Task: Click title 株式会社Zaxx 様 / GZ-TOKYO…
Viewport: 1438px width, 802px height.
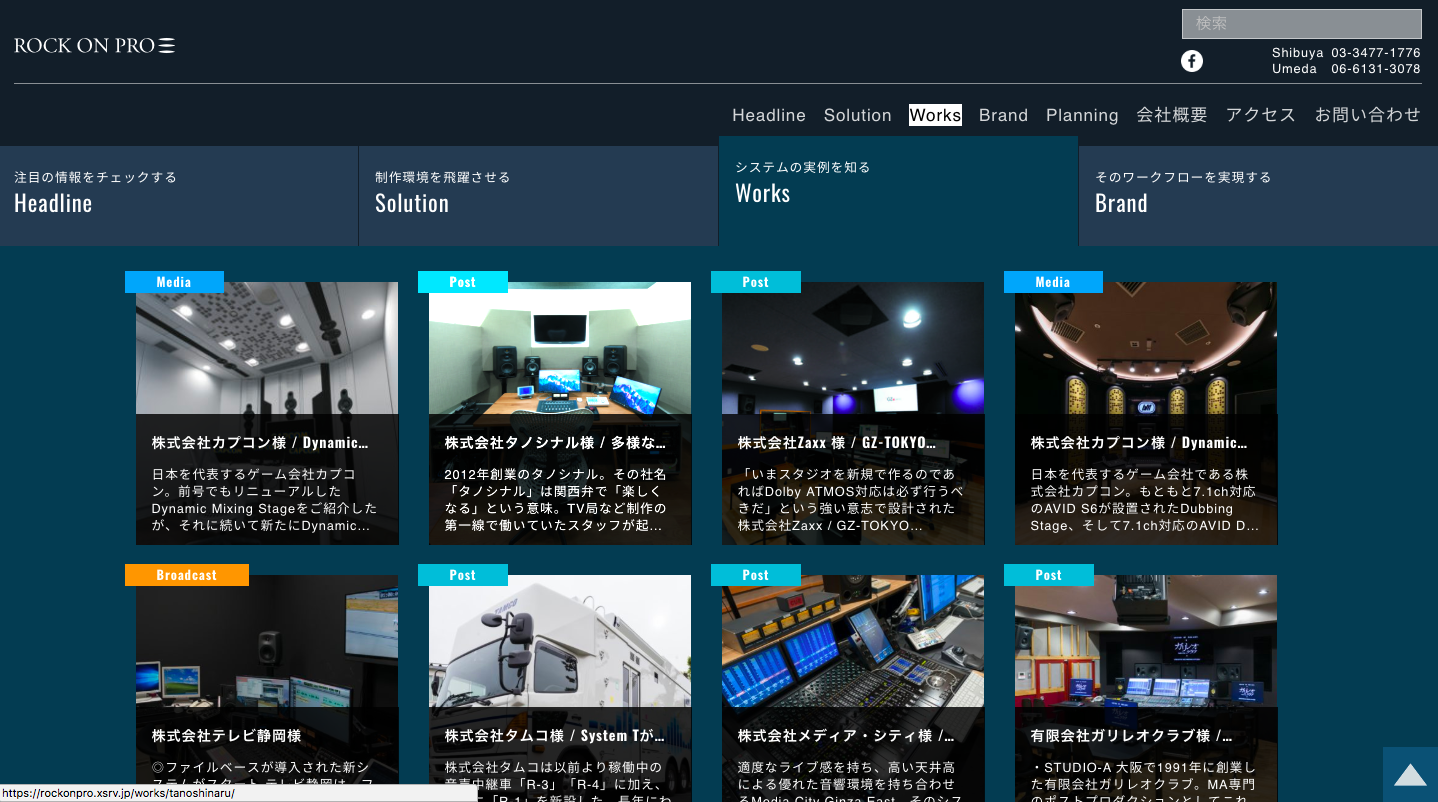Action: [x=837, y=442]
